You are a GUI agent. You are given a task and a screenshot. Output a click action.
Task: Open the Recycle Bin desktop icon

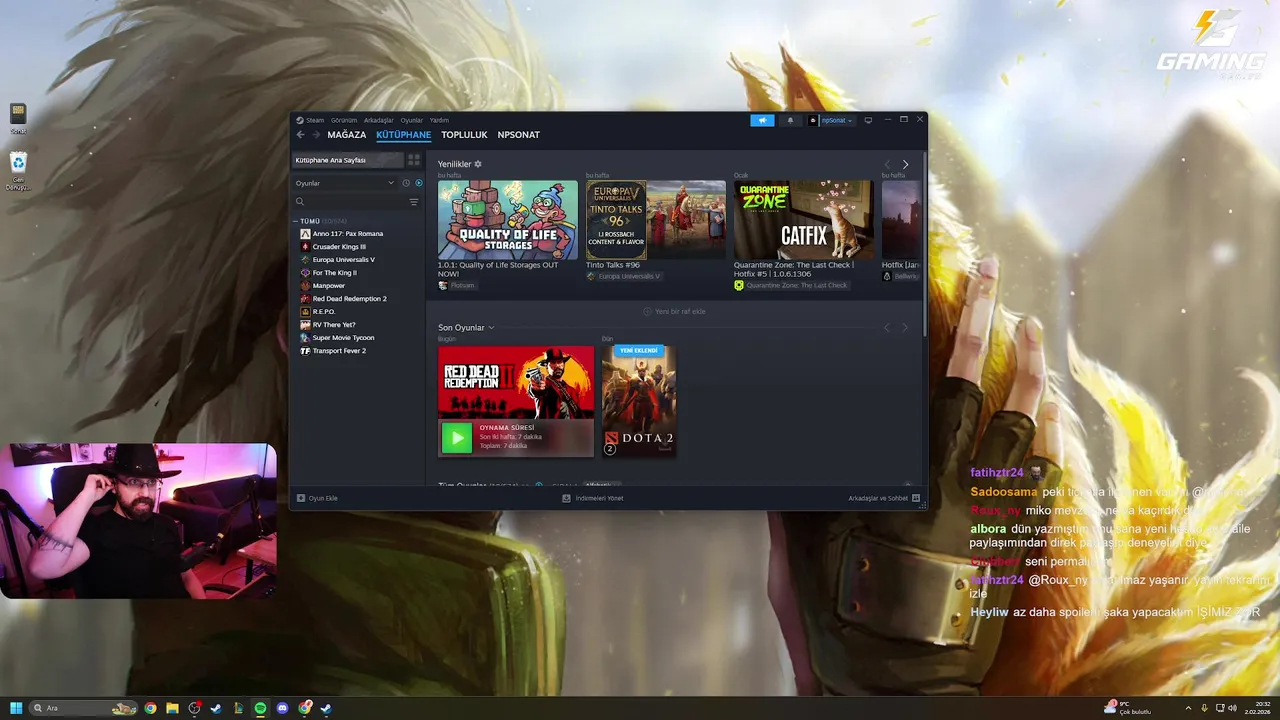[18, 171]
